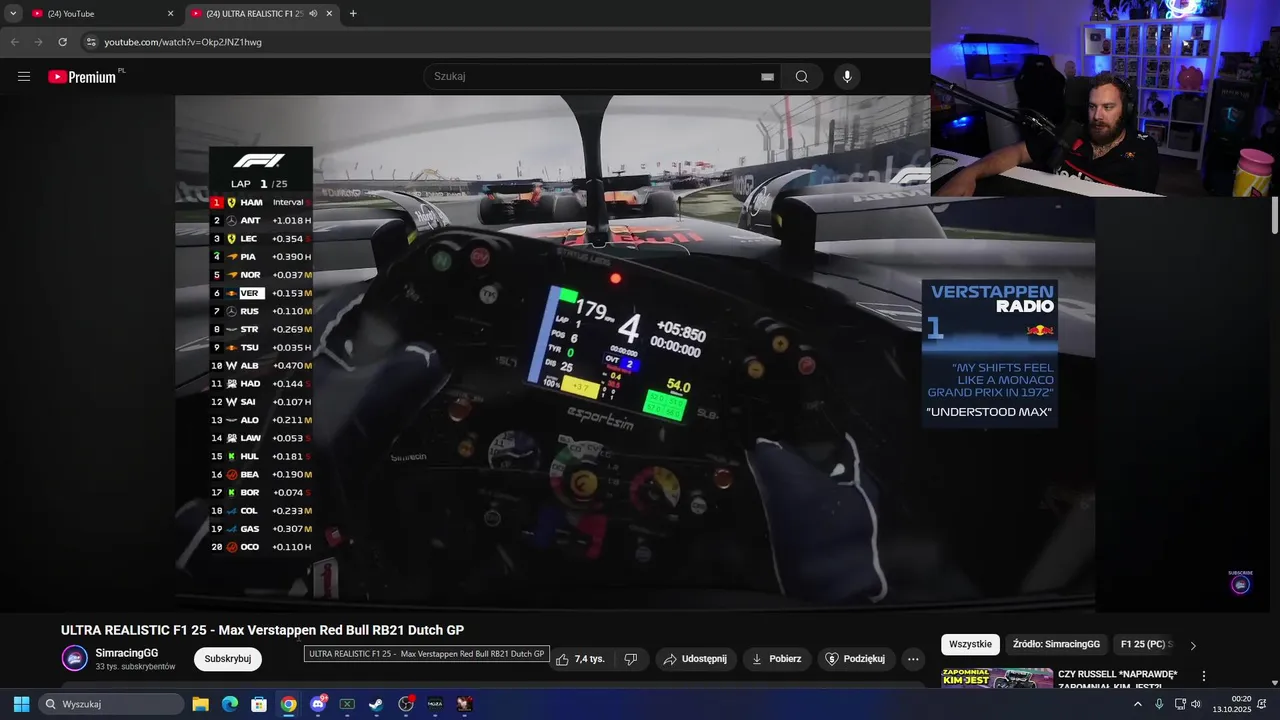Open the on-screen keyboard in search box

[x=767, y=77]
